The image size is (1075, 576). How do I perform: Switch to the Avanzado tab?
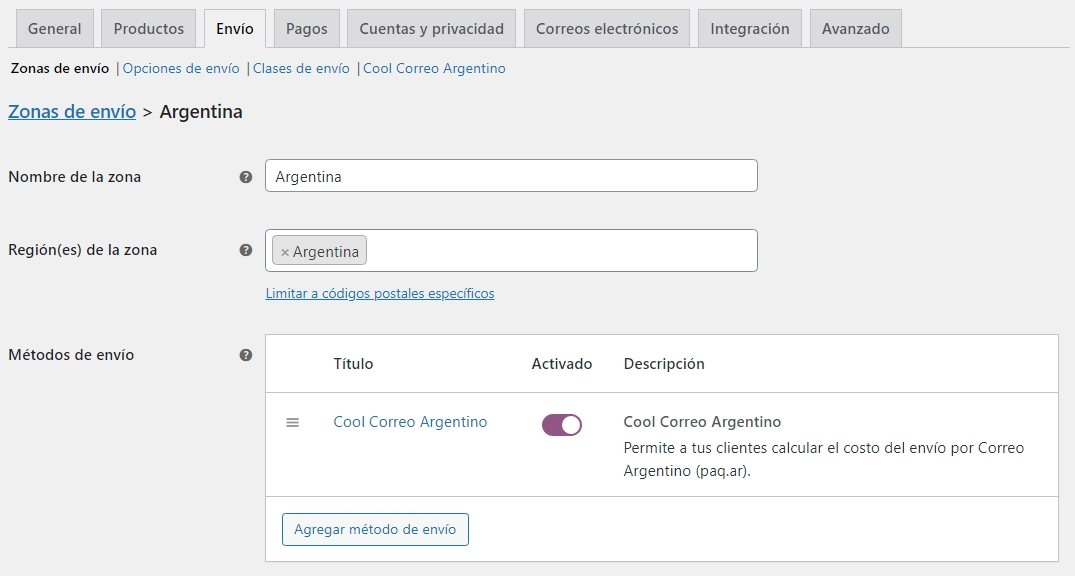(x=855, y=29)
